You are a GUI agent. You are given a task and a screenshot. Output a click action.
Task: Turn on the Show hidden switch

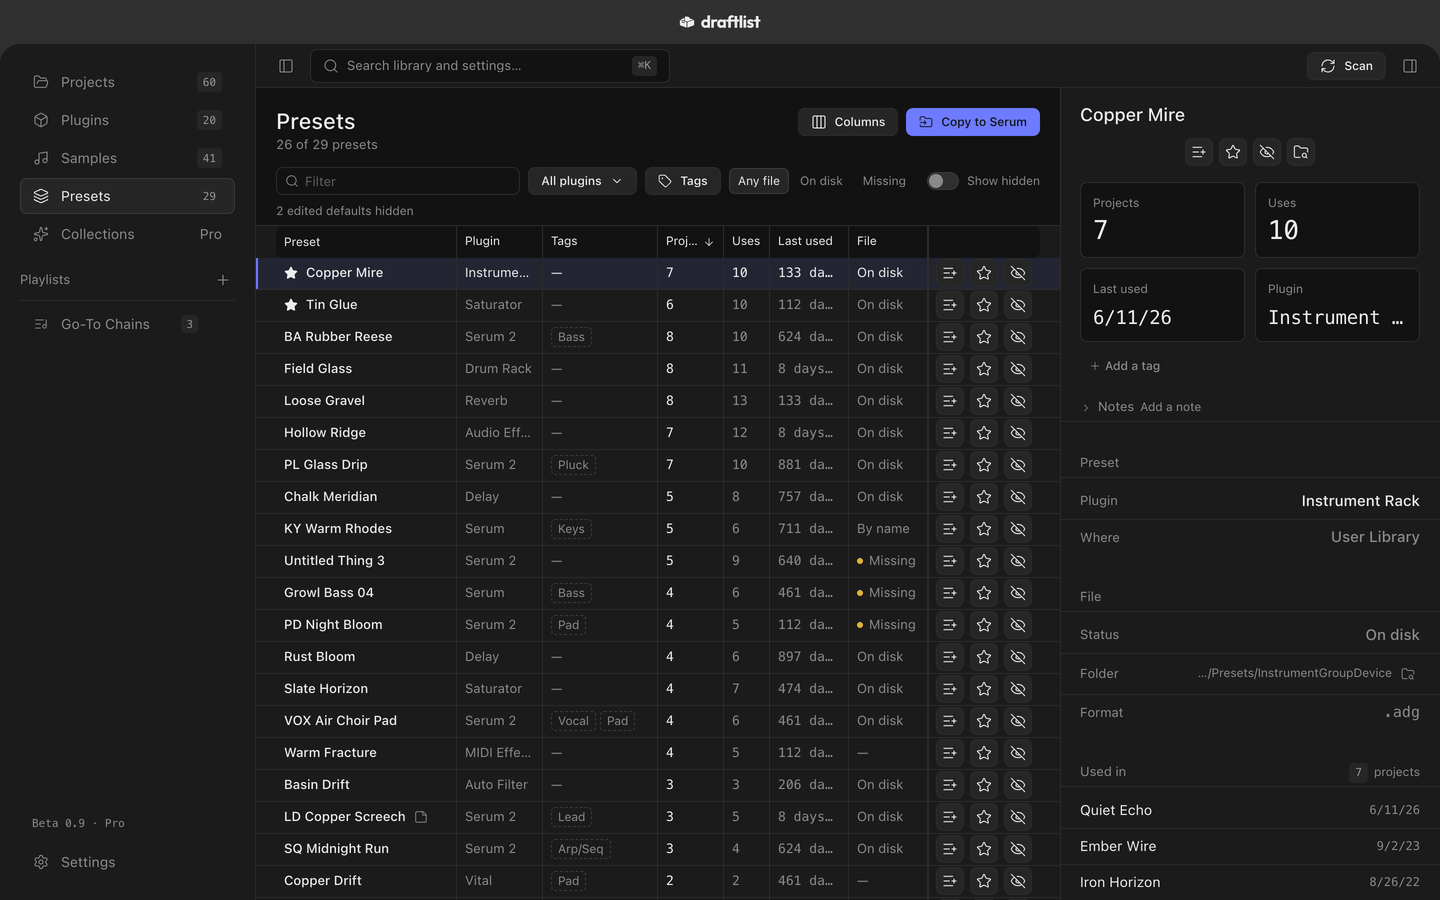pos(942,181)
